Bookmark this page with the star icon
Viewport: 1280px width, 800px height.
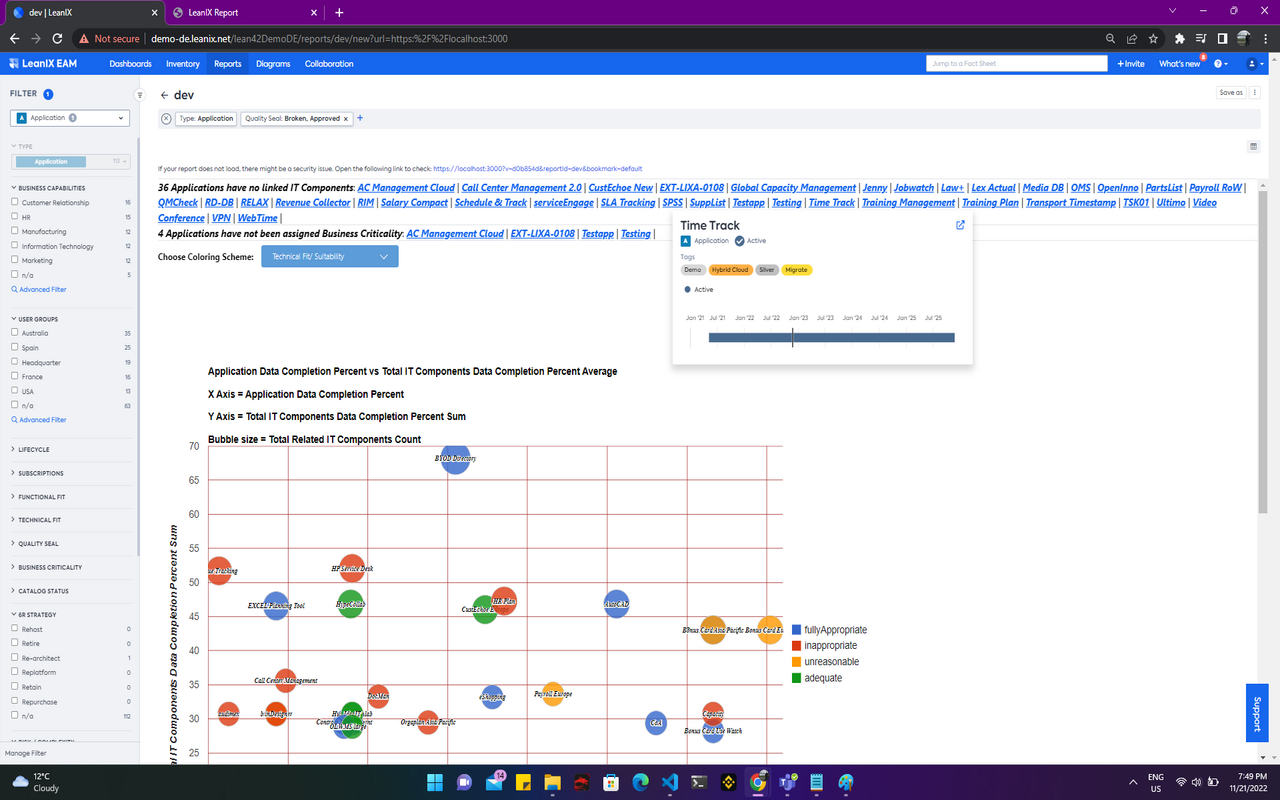(1154, 38)
